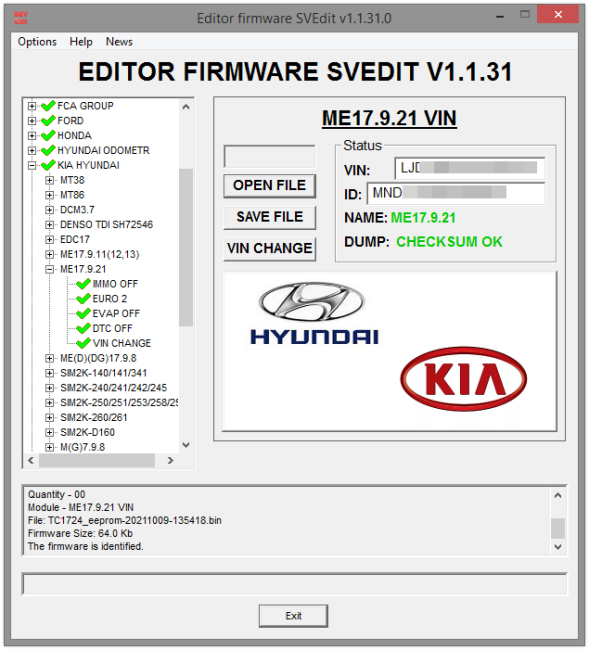Viewport: 589px width, 650px height.
Task: Click the tree horizontal scroll-left arrow
Action: 31,460
